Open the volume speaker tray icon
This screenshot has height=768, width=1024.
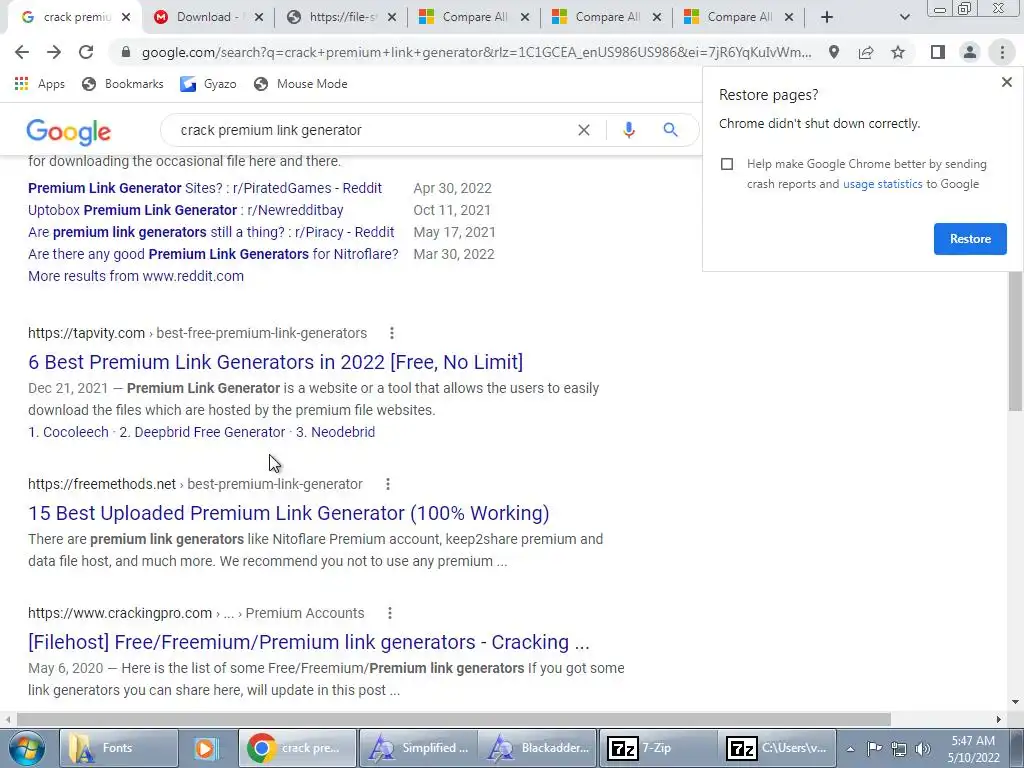tap(923, 749)
